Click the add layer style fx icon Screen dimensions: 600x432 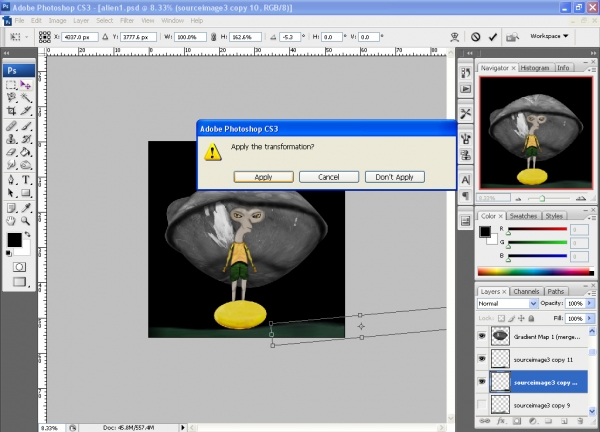tap(501, 421)
